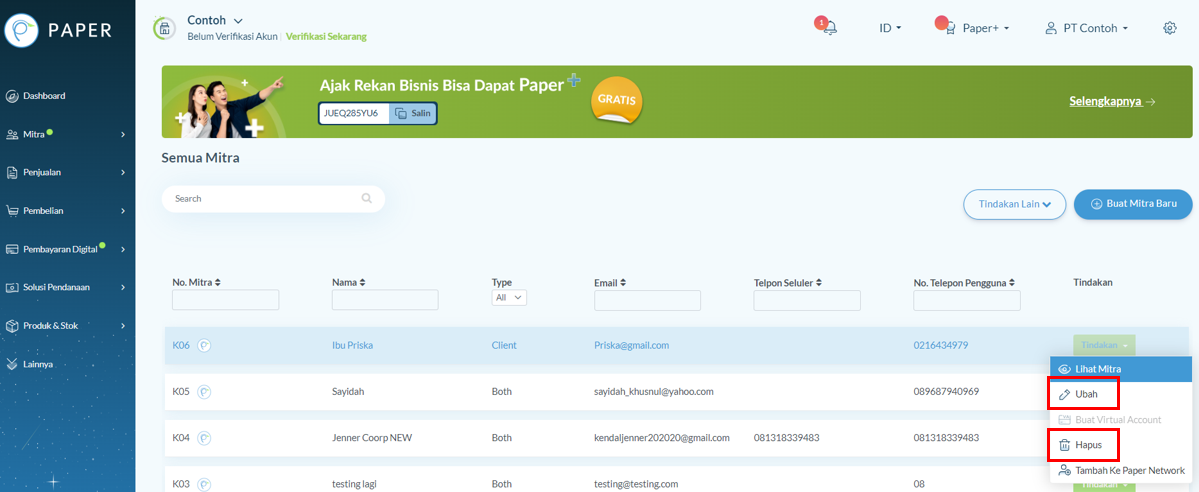Click Buat Virtual Account menu entry

click(1120, 419)
